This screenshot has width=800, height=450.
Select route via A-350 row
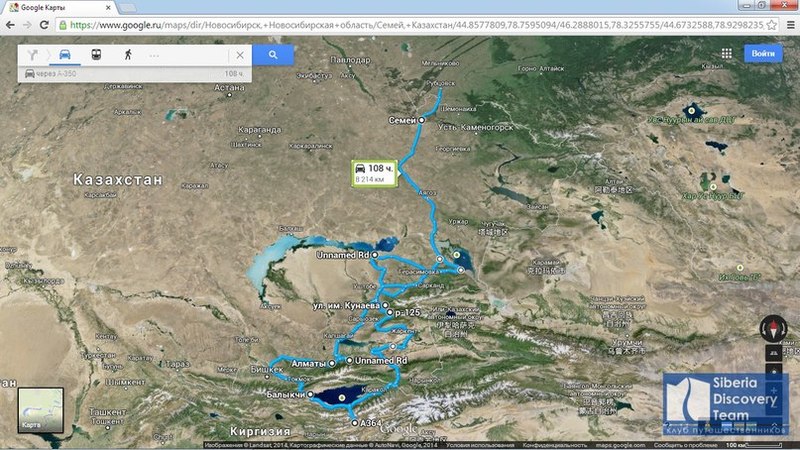(135, 74)
